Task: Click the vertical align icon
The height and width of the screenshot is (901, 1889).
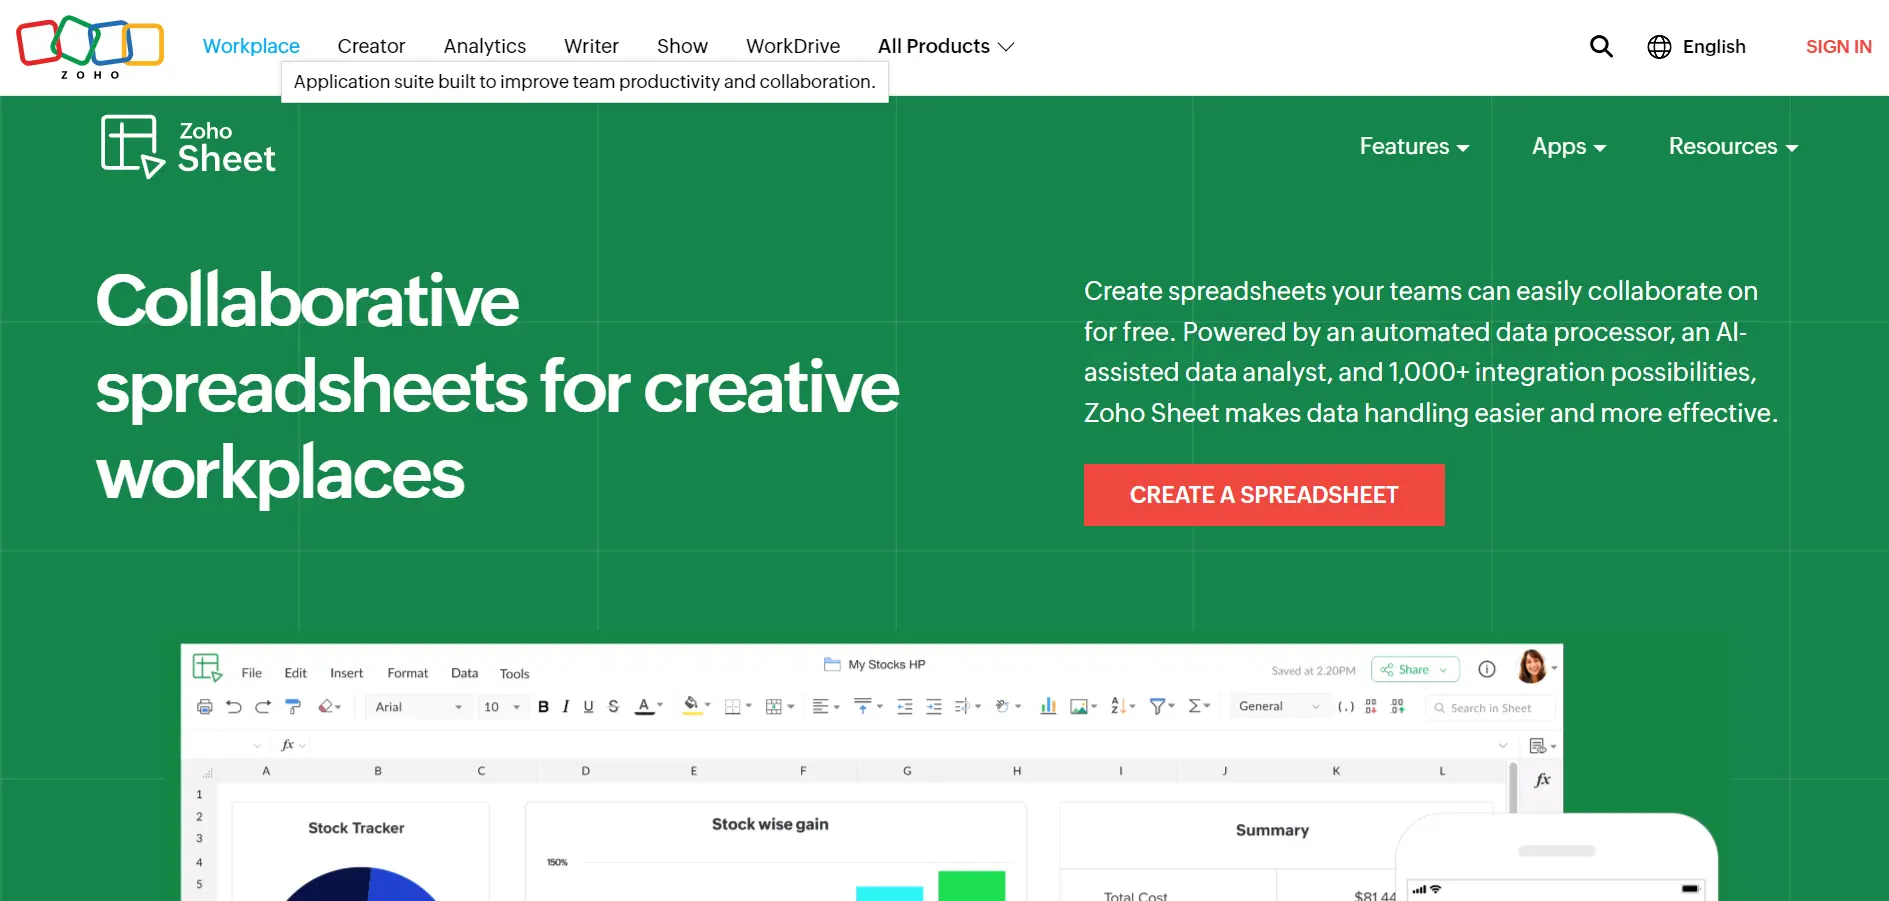Action: pos(863,707)
